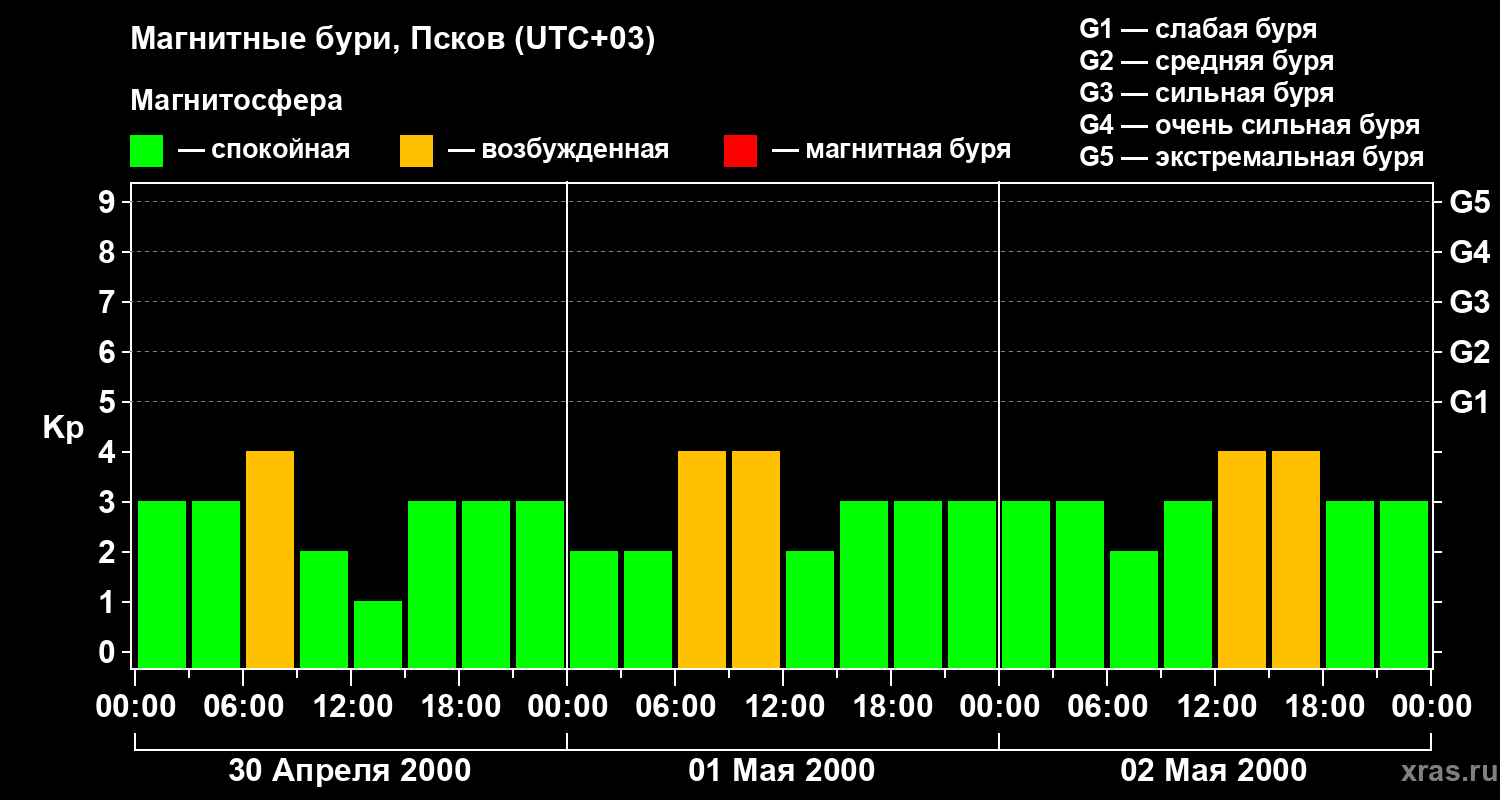
Task: Click the 06:00–09:00 Kp 2 bar on 02 Мая
Action: tap(1134, 609)
